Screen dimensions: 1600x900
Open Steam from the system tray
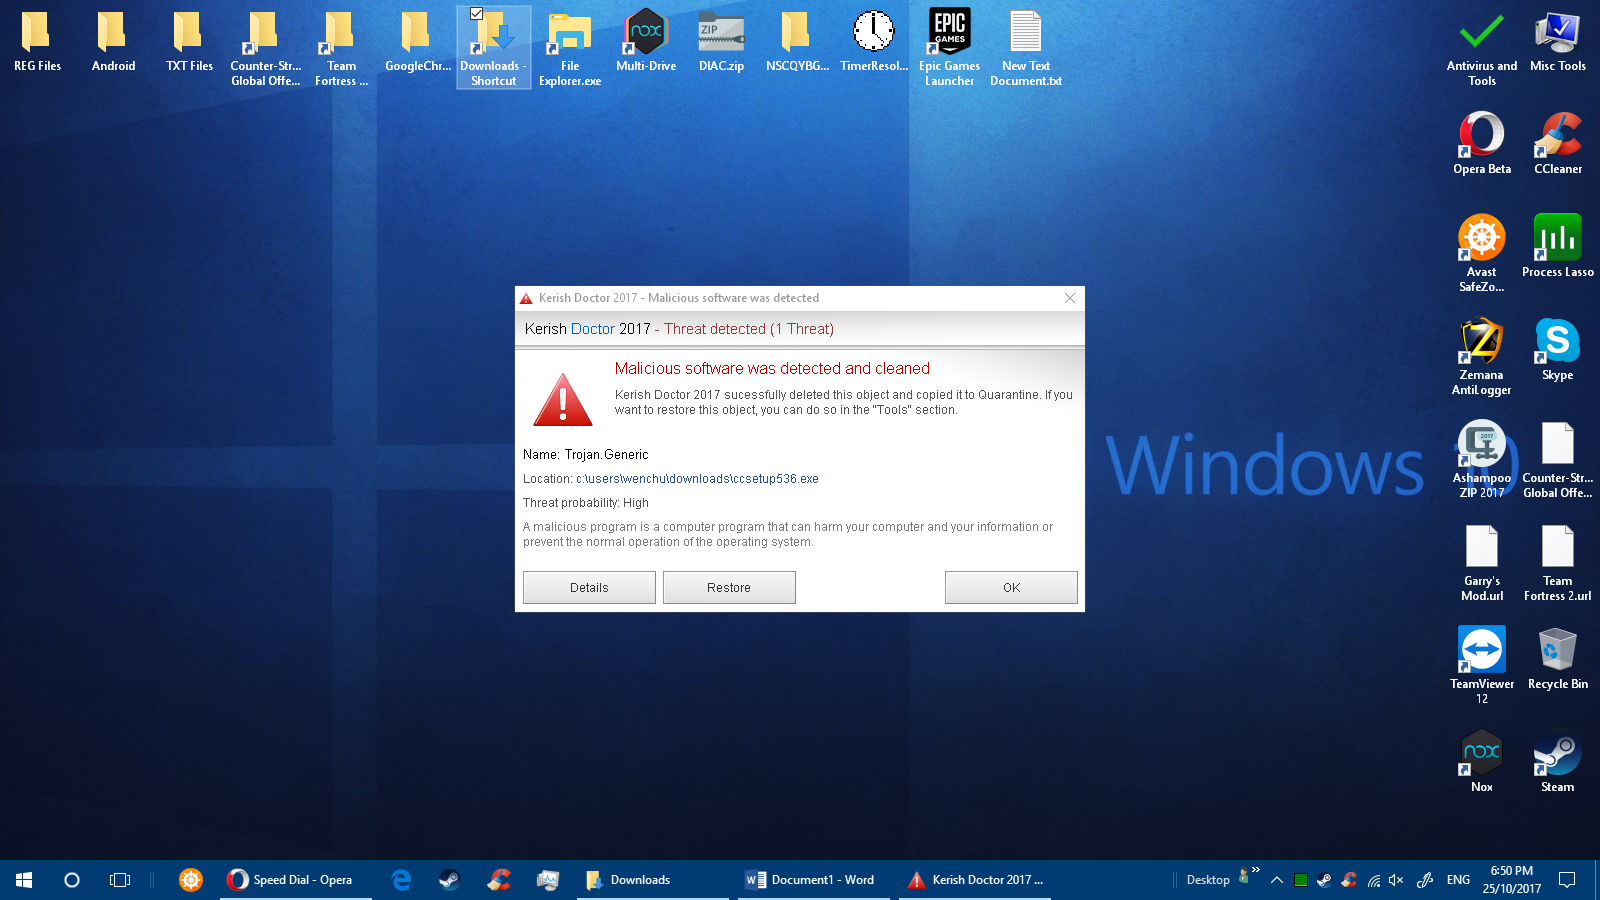click(x=1324, y=880)
